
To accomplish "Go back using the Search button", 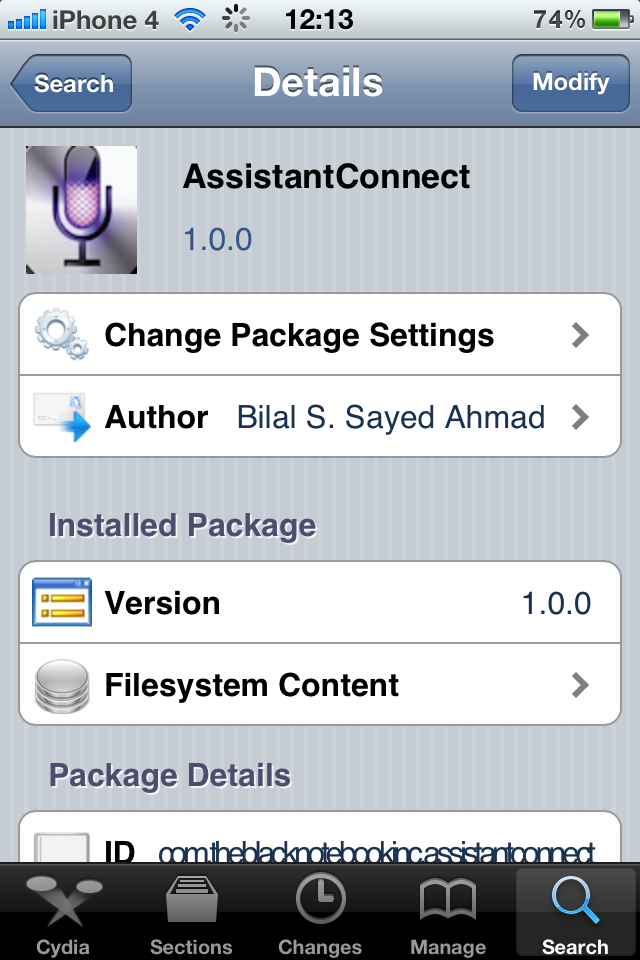I will [x=72, y=84].
